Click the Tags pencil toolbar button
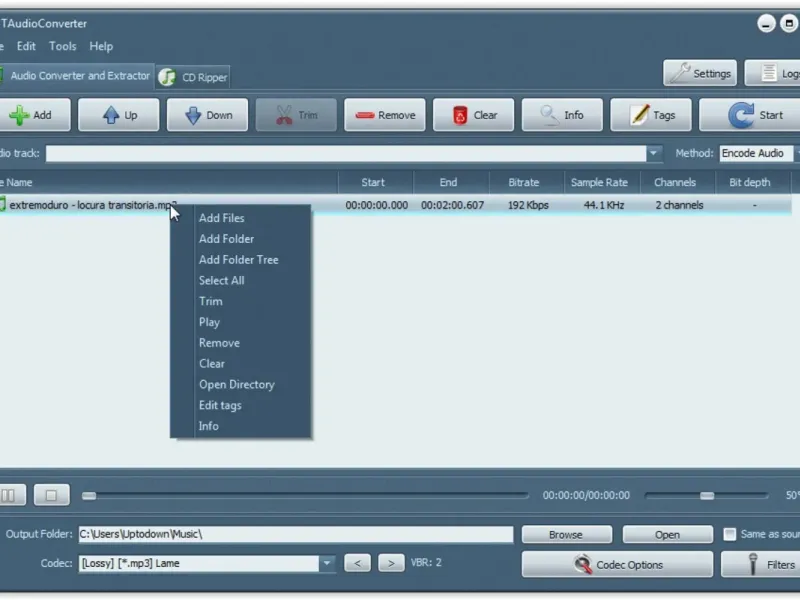 pos(651,115)
